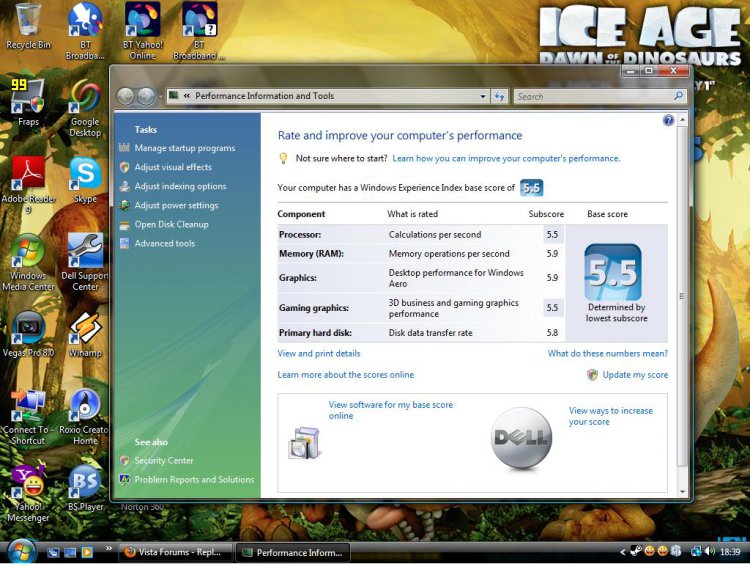Switch to the Vista Forums Firefox taskbar button
The height and width of the screenshot is (564, 750).
(175, 552)
